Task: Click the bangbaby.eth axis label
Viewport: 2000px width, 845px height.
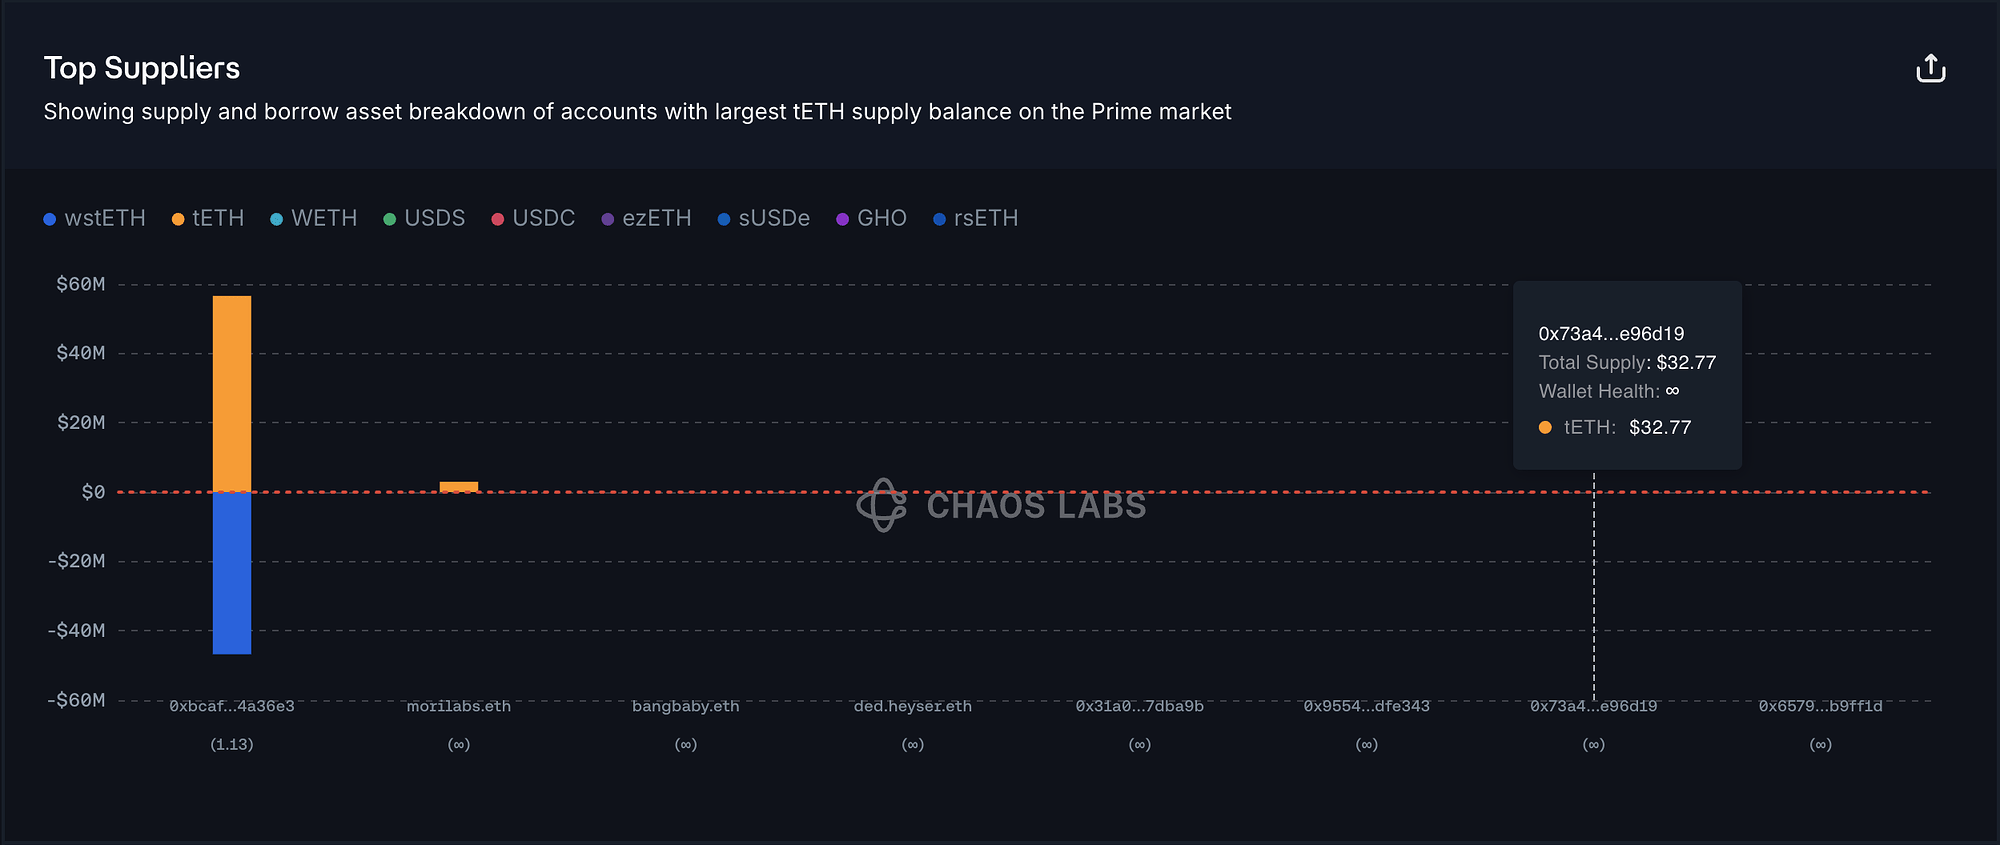Action: pyautogui.click(x=686, y=706)
